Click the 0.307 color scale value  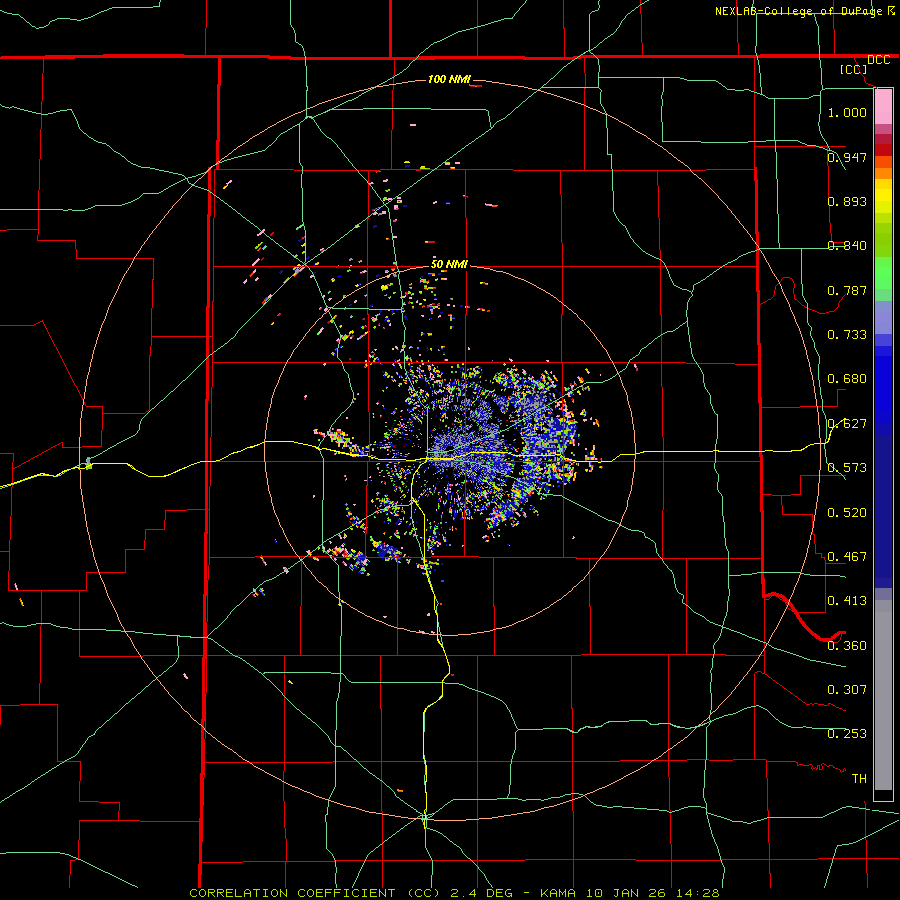click(847, 689)
